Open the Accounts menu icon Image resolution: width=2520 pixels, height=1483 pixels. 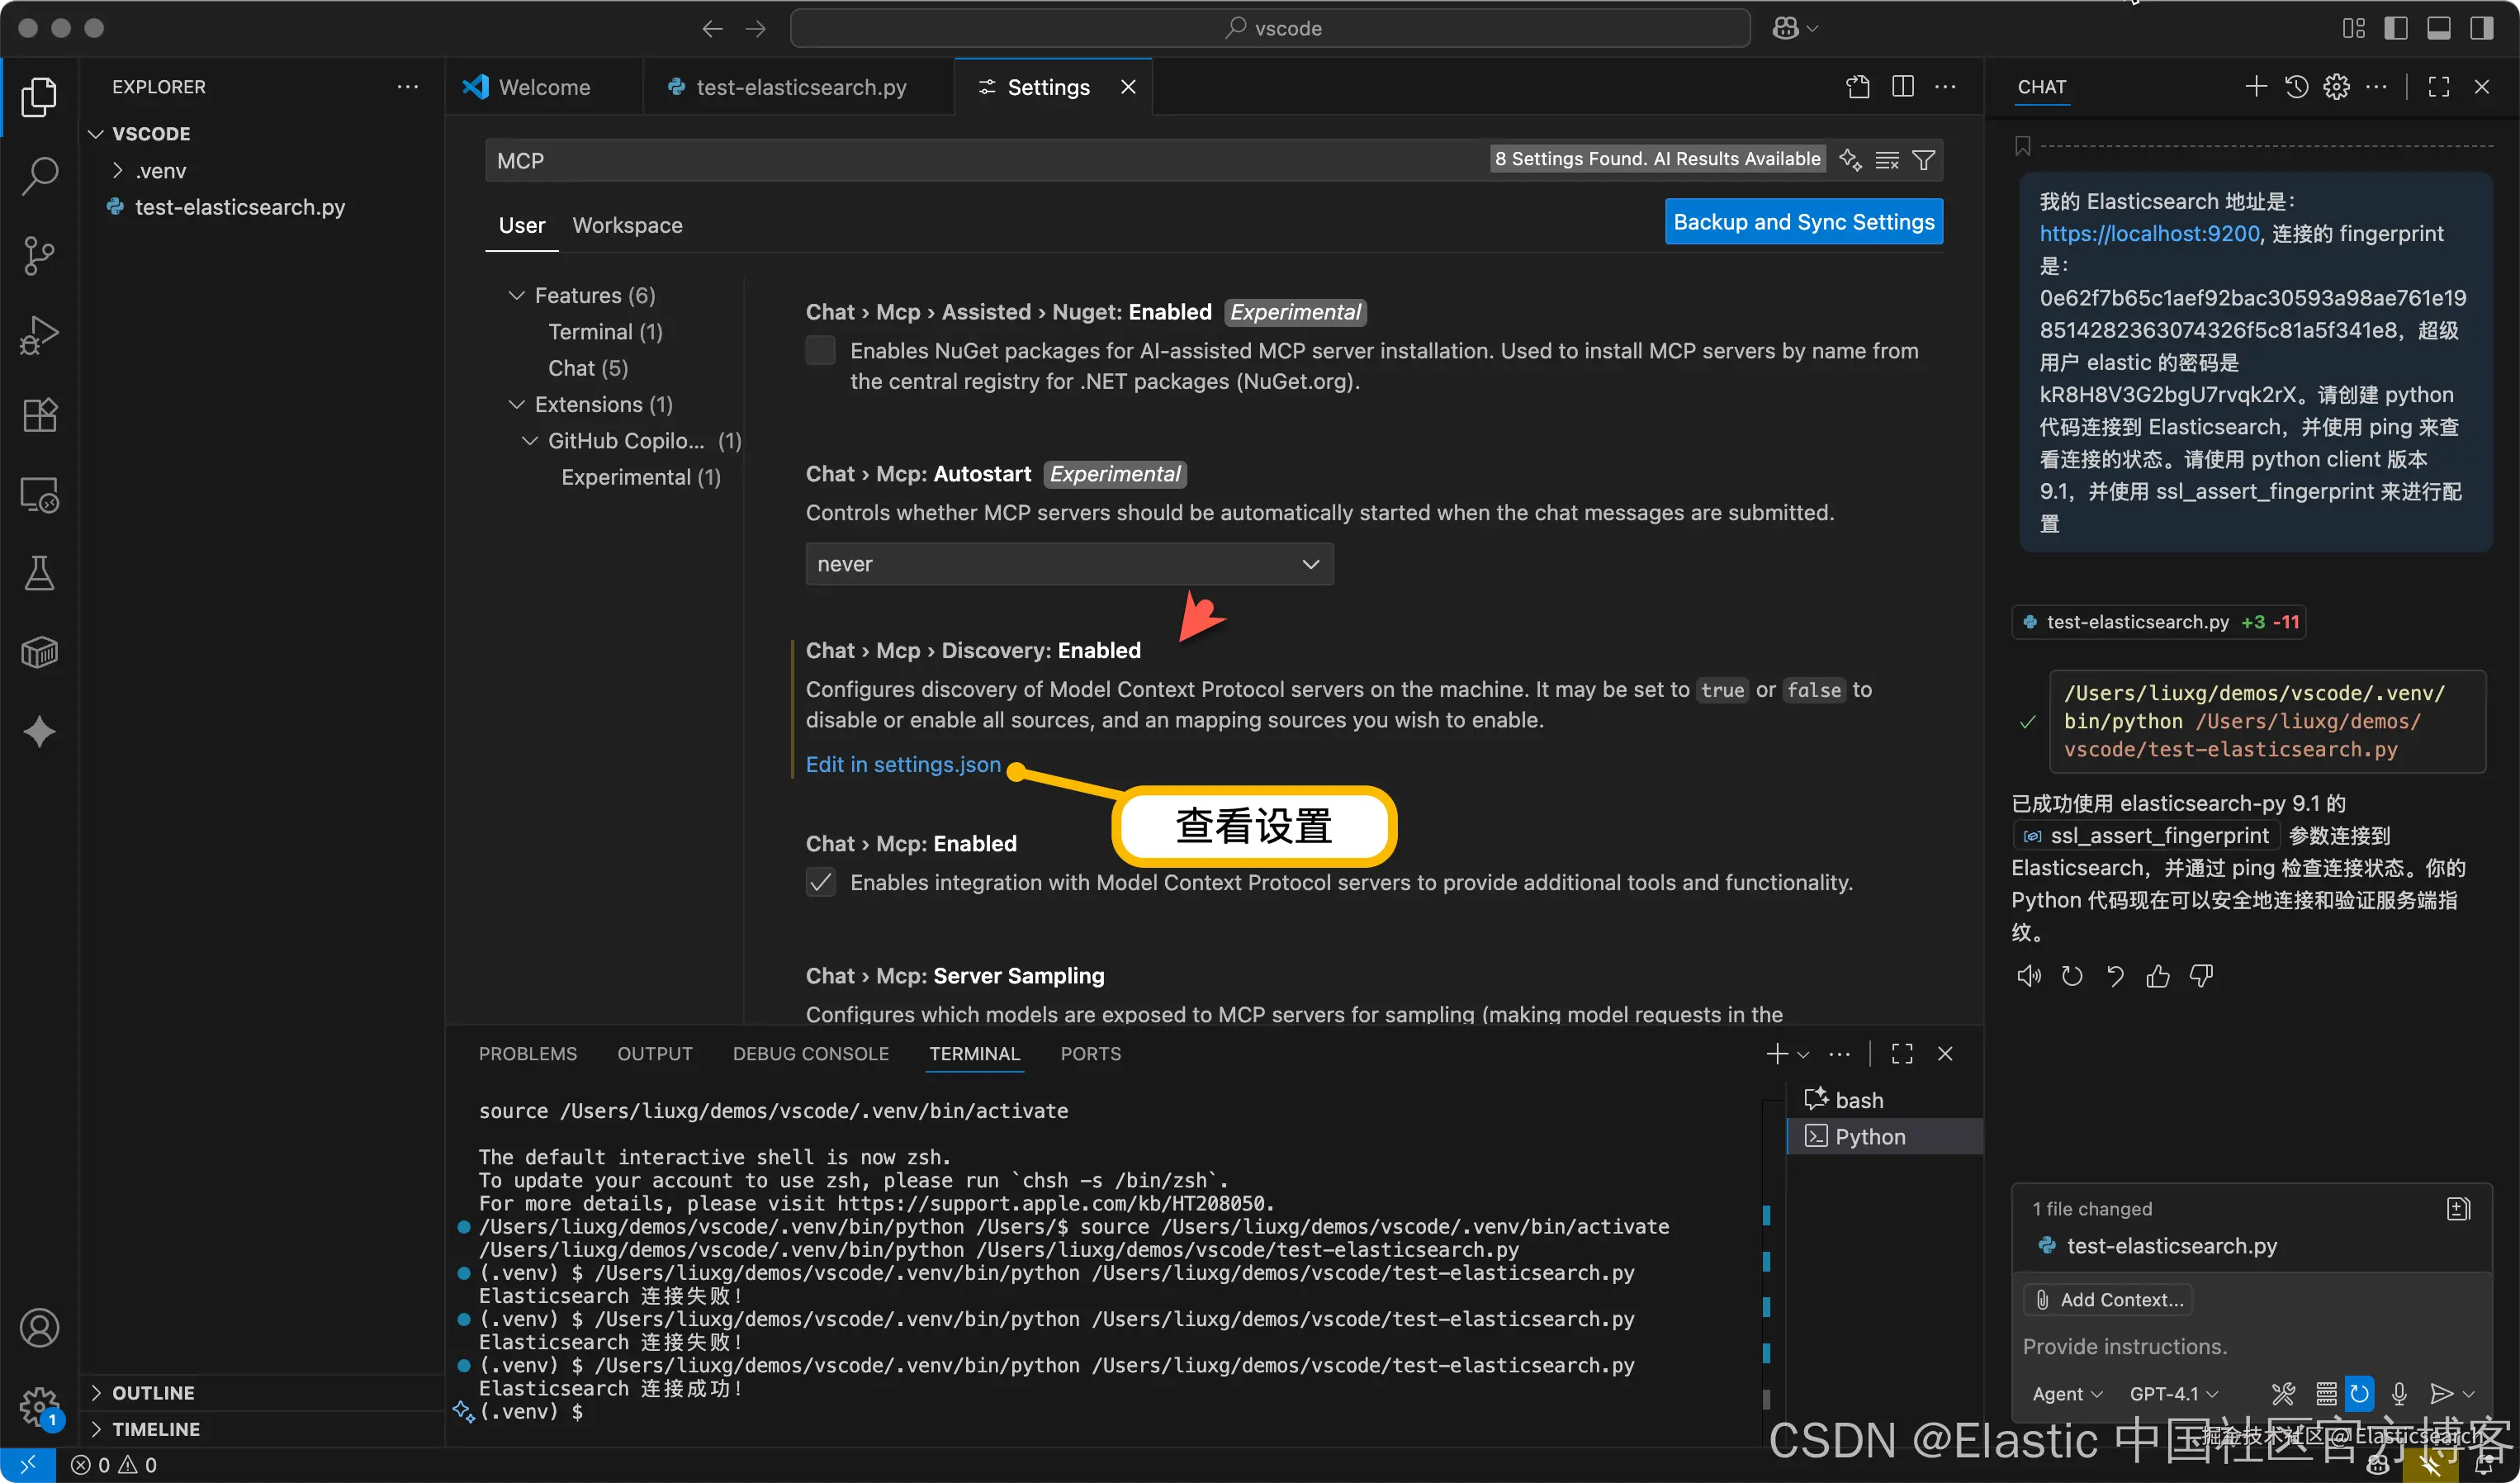39,1328
